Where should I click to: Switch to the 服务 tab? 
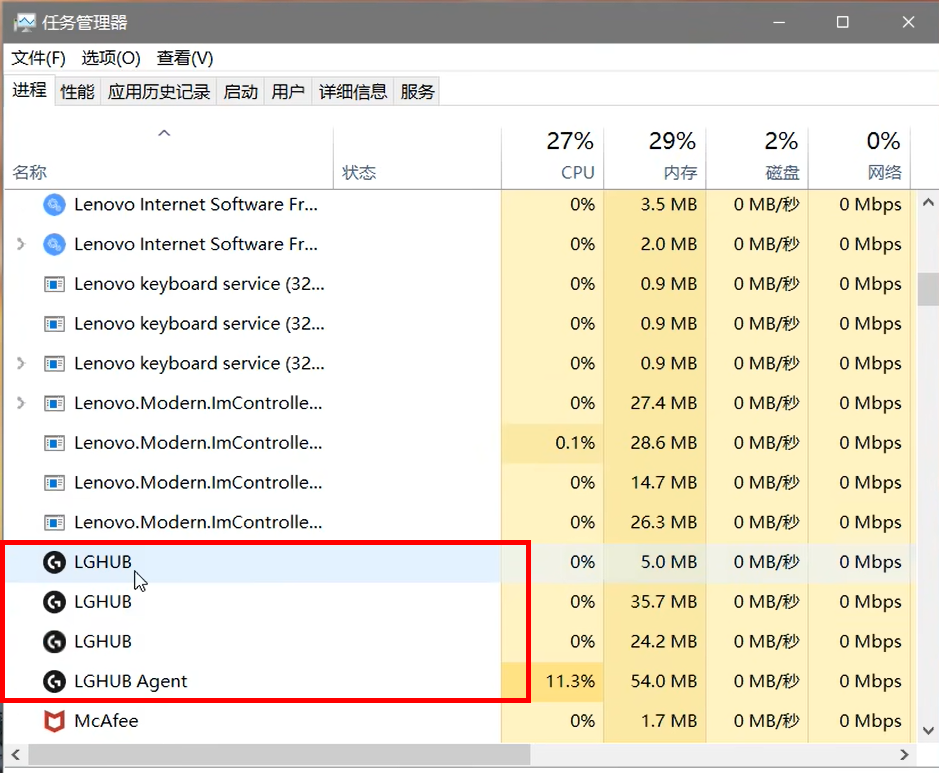coord(417,92)
